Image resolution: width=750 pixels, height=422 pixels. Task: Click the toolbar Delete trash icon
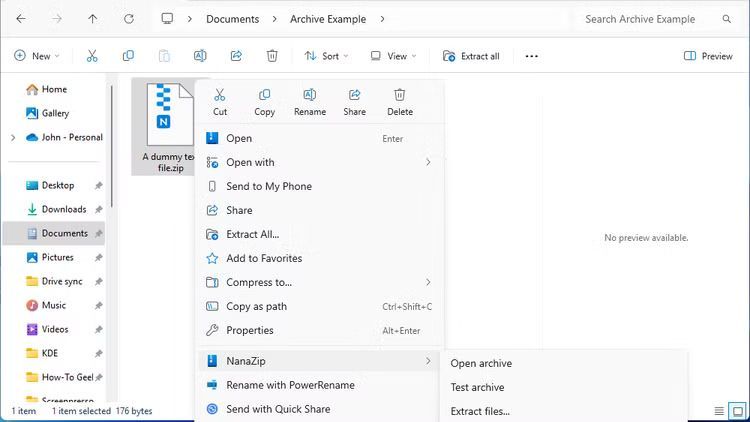point(272,56)
